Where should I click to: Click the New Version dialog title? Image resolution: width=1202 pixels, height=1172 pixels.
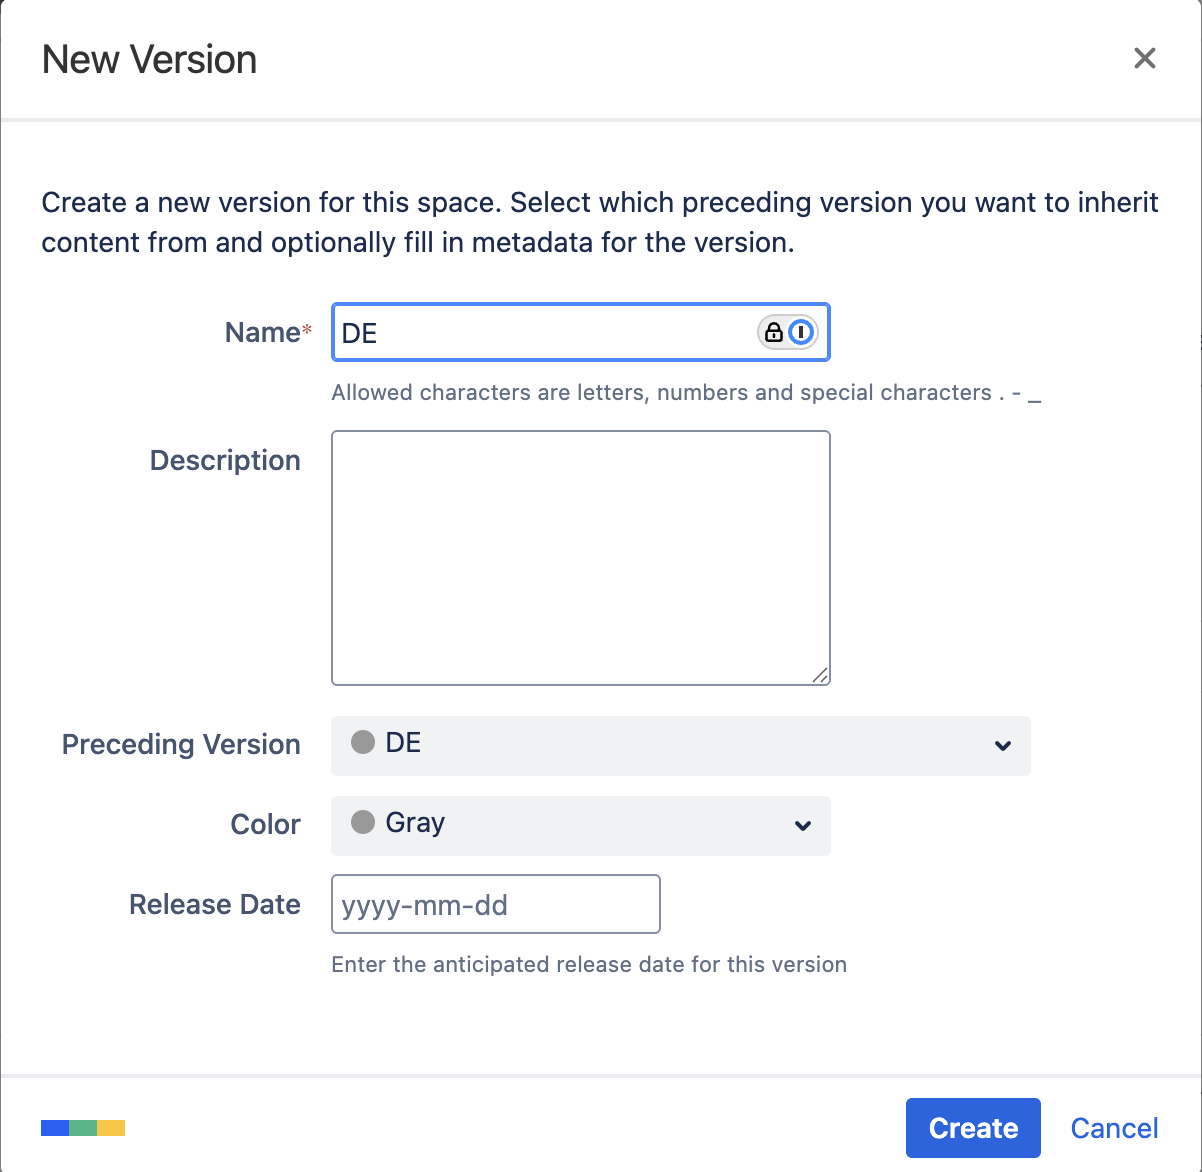coord(149,60)
